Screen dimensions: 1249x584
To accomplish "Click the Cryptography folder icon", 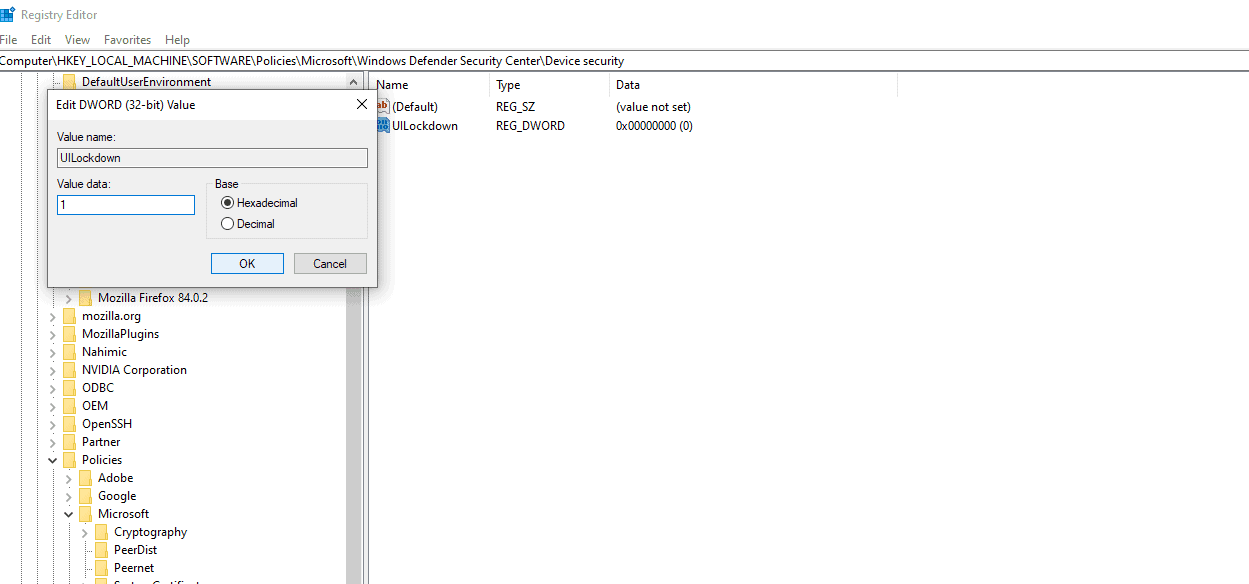I will [x=101, y=532].
